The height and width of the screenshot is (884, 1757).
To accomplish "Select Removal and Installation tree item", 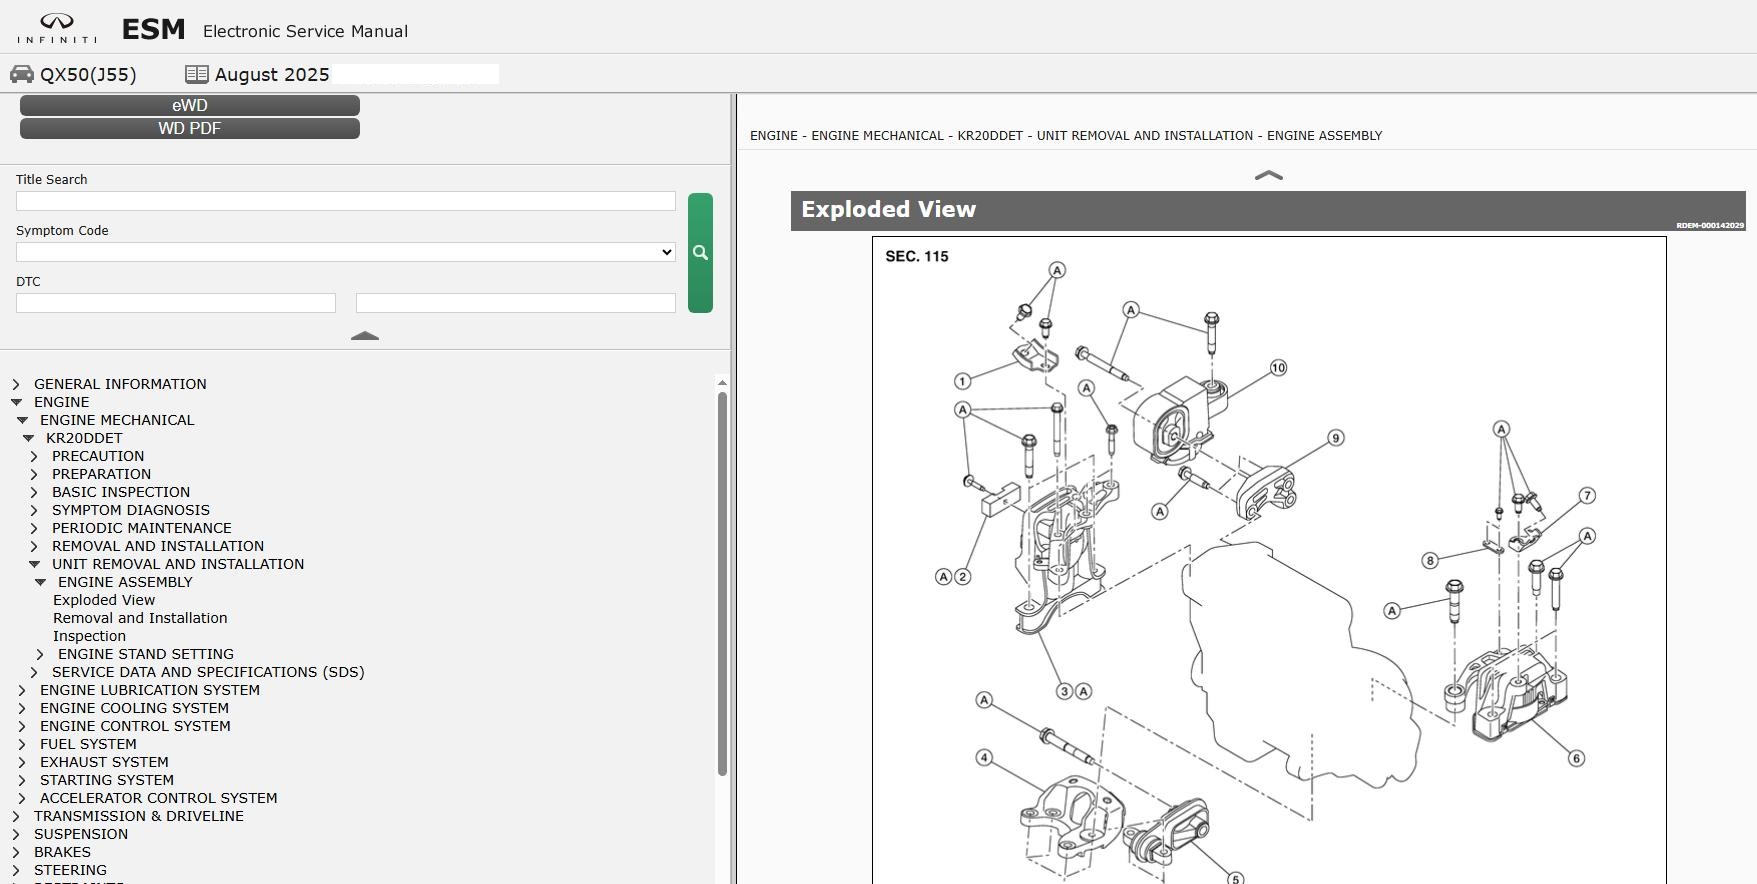I will point(140,618).
